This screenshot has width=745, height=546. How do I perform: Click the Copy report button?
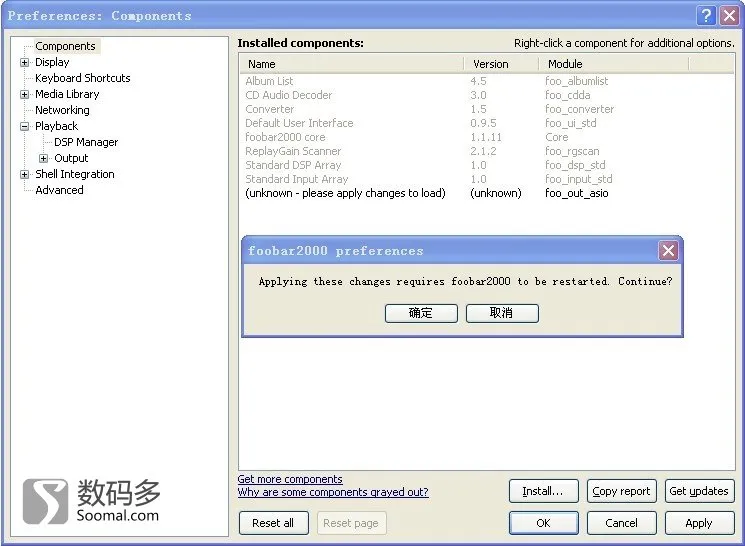tap(621, 491)
